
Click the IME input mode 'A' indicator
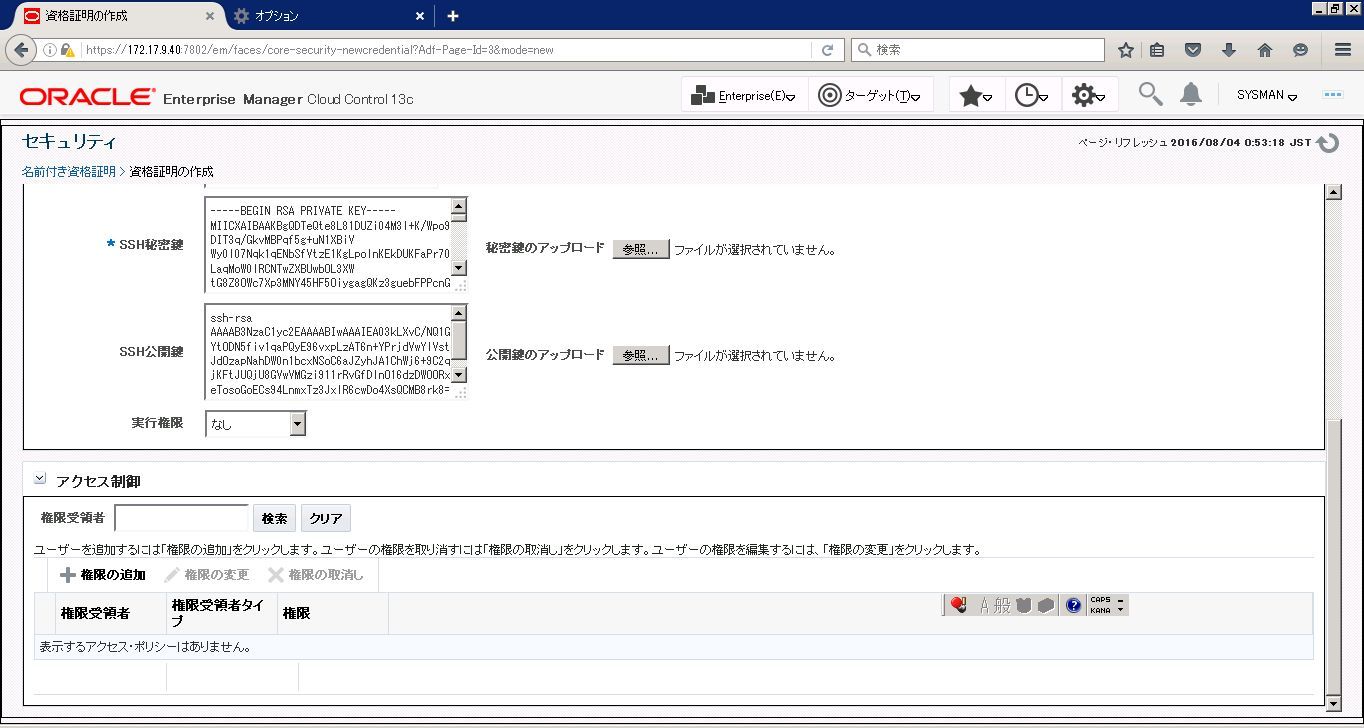983,605
